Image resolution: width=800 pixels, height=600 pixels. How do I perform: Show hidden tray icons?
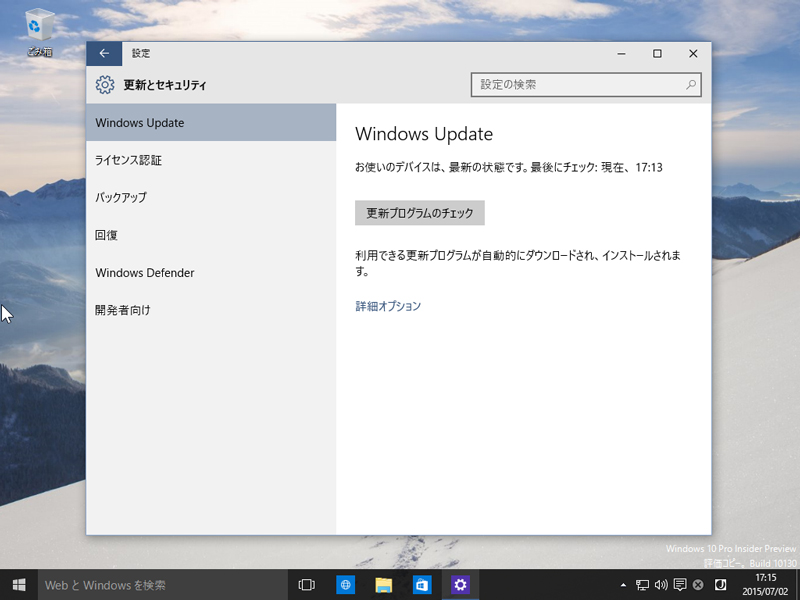tap(623, 585)
